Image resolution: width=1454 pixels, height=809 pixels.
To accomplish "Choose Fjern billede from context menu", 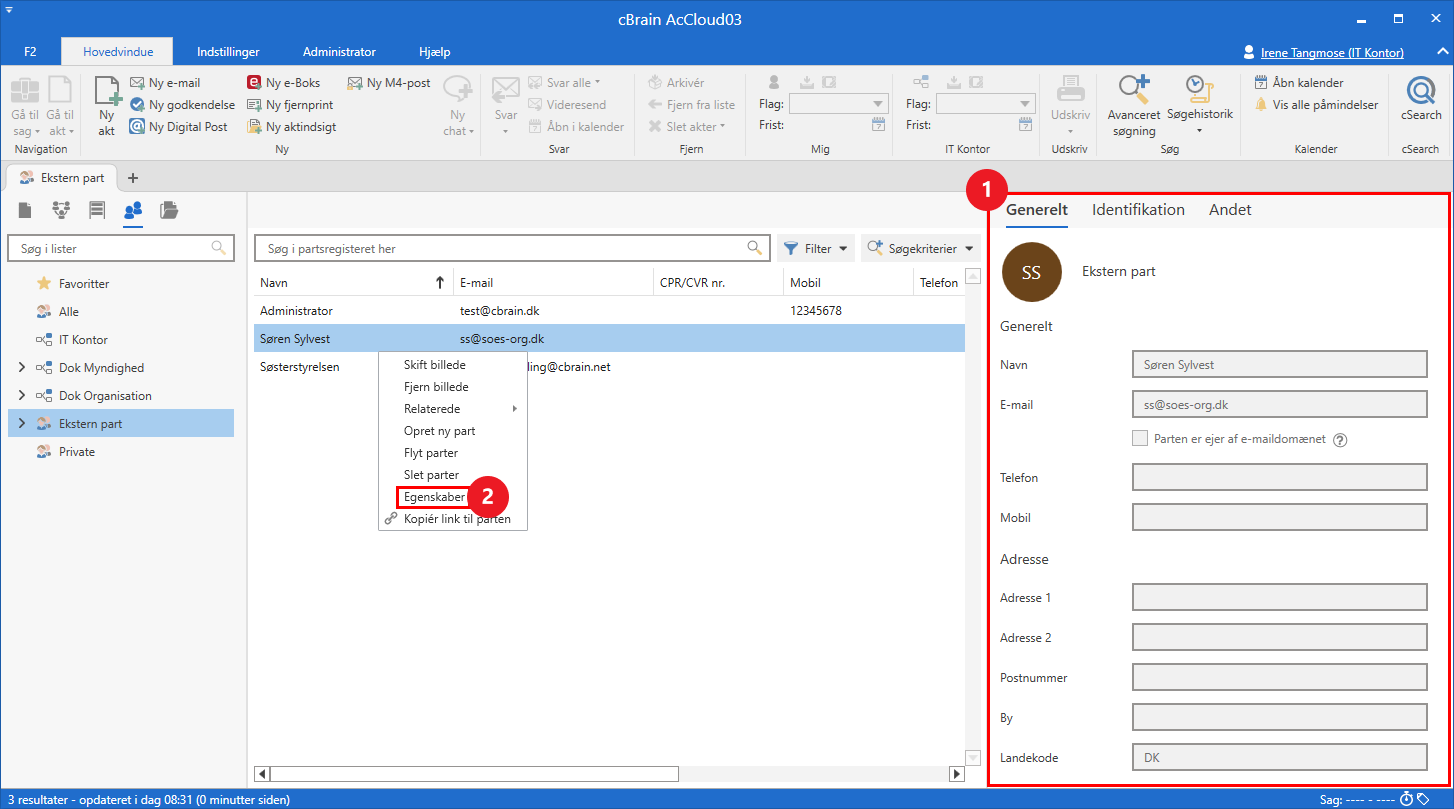I will 452,387.
